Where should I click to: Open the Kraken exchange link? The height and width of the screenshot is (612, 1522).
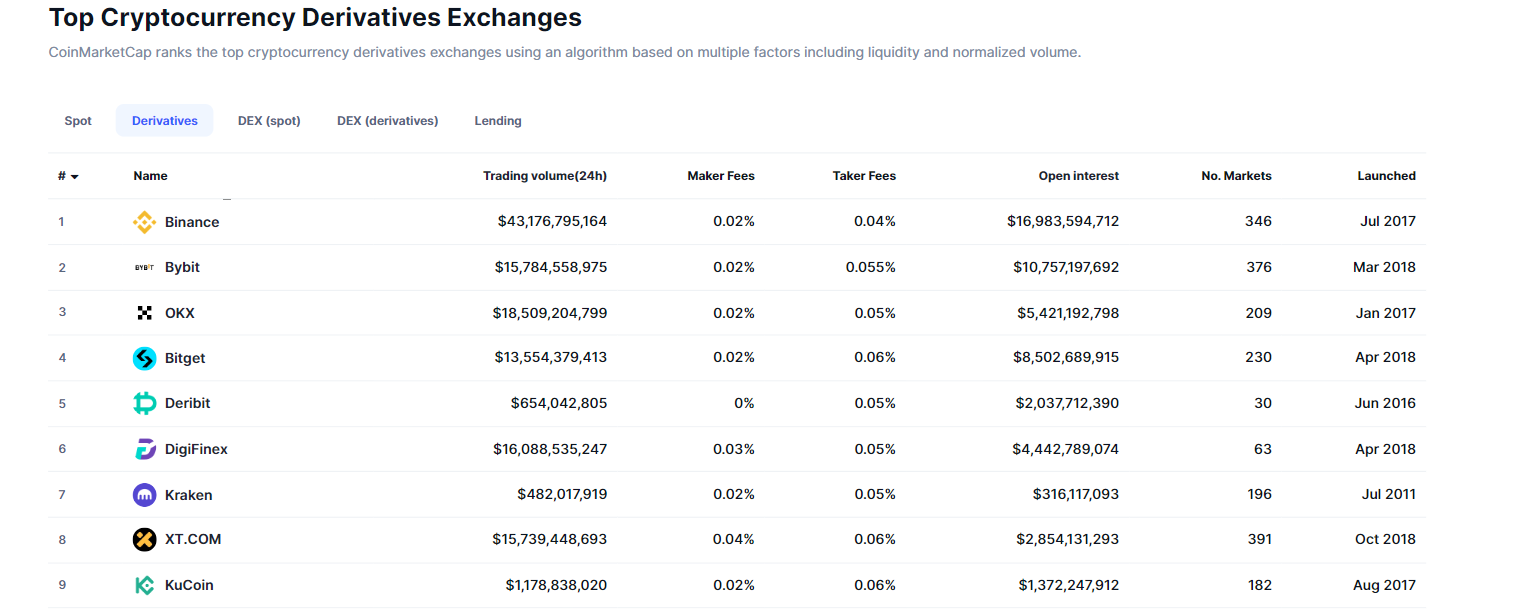[189, 495]
